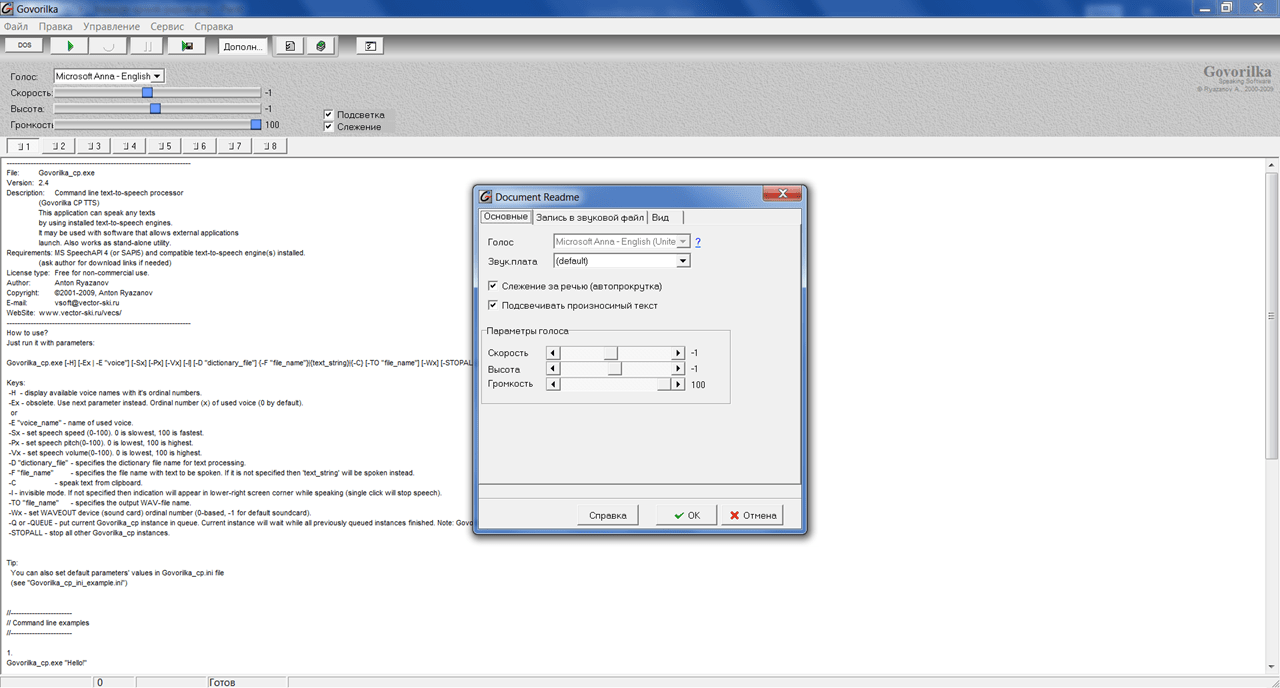This screenshot has width=1280, height=688.
Task: Select document tab number 5
Action: 165,146
